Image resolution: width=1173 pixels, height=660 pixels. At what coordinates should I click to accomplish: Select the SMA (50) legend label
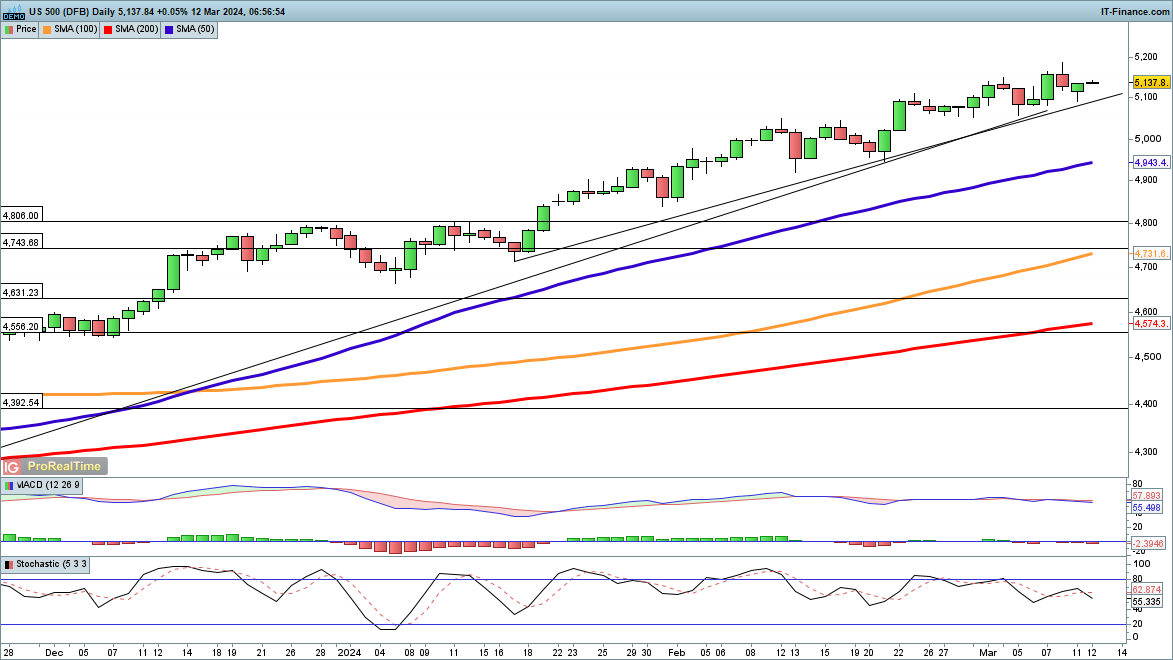click(195, 29)
